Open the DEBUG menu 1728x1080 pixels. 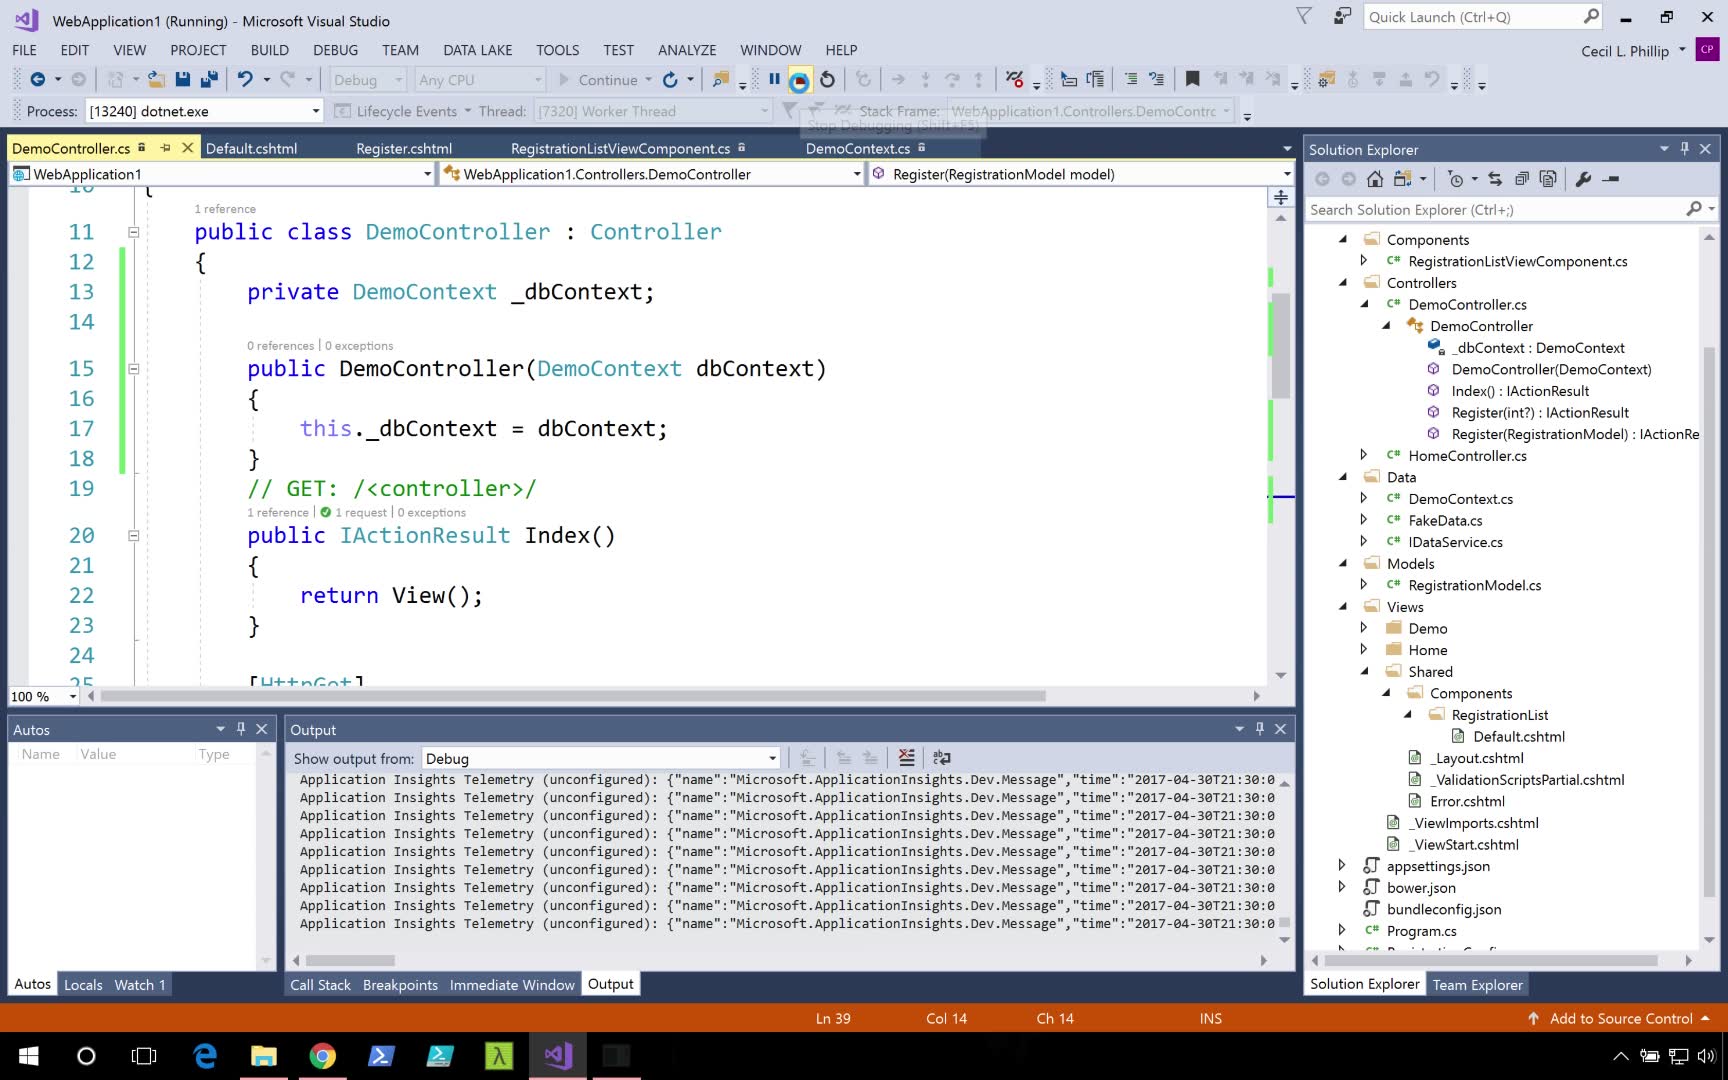[x=335, y=50]
